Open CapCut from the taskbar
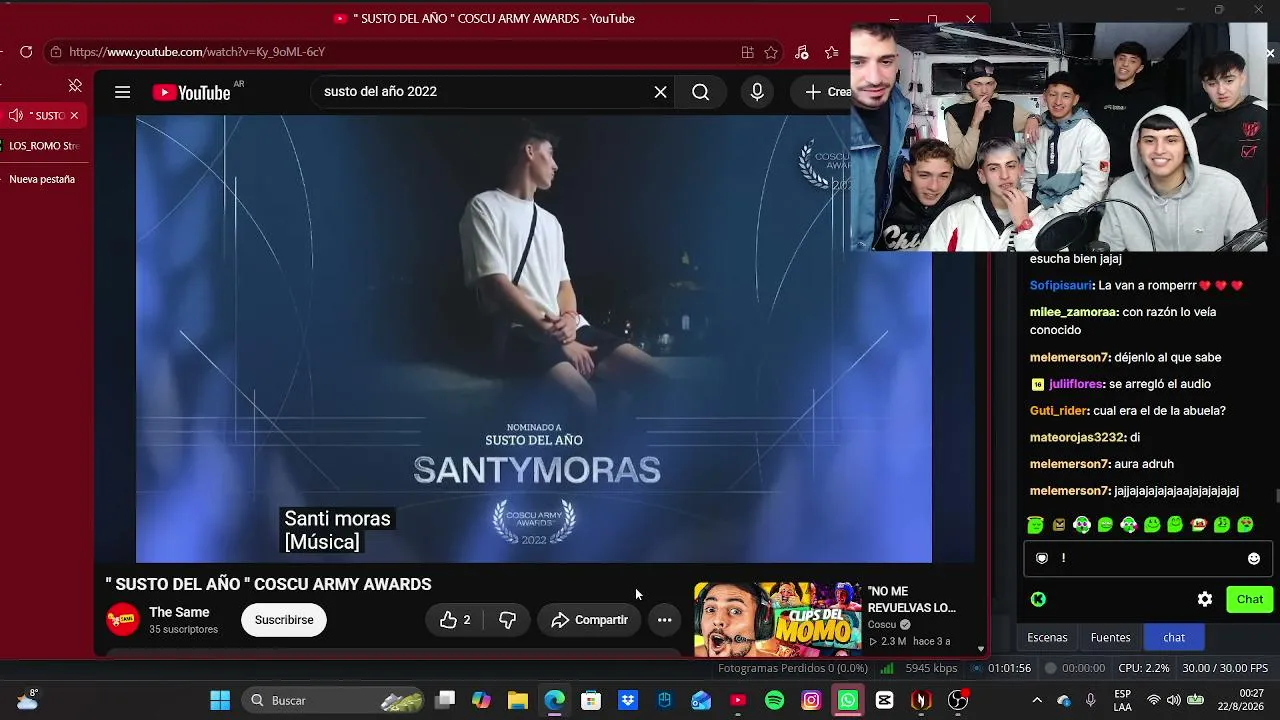Viewport: 1280px width, 720px height. [884, 700]
